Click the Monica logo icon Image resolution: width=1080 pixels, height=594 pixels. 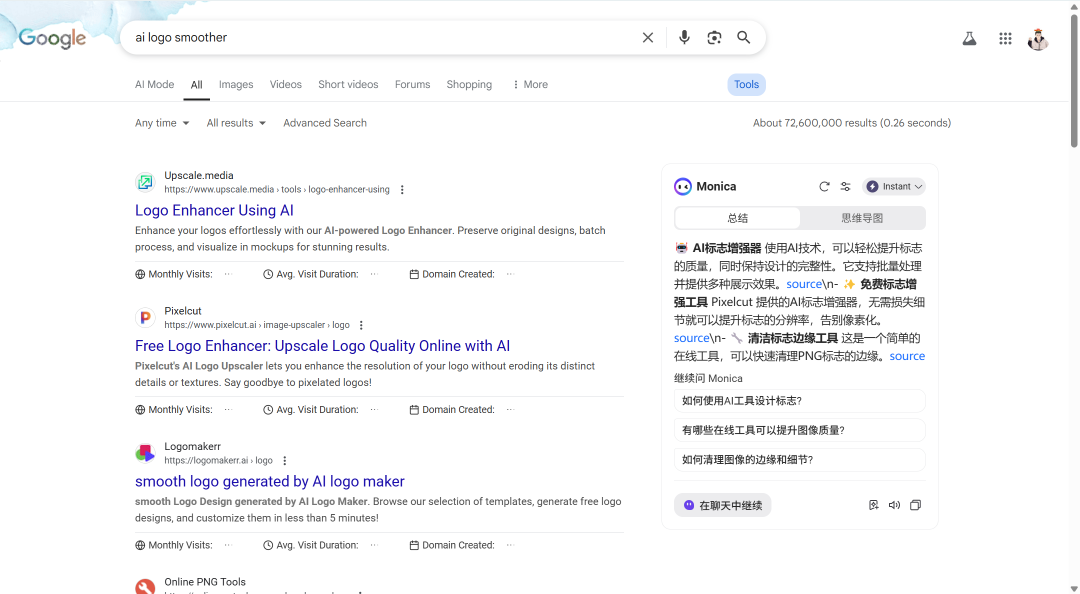click(683, 187)
